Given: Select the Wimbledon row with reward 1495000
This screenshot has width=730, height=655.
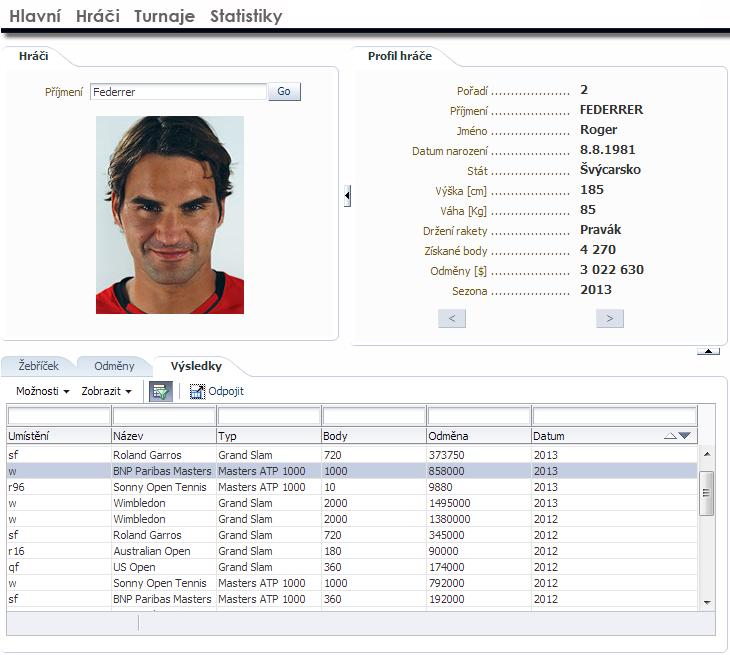Looking at the screenshot, I should (x=352, y=503).
